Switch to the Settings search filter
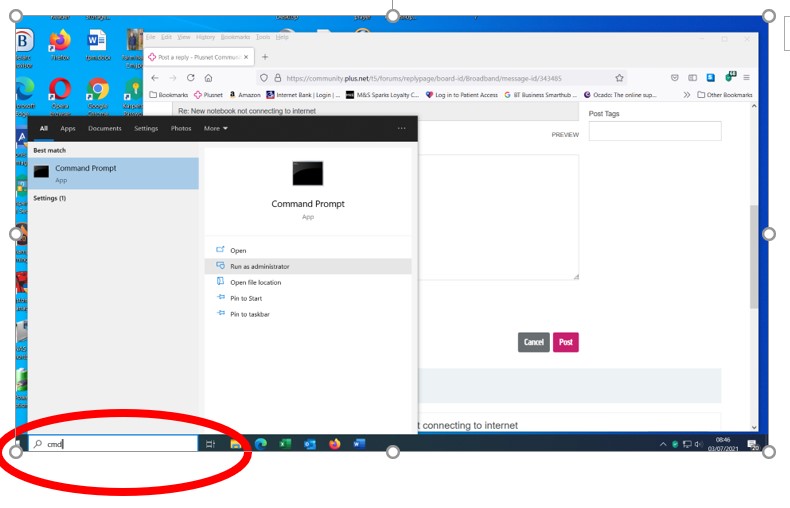The image size is (790, 508). click(146, 129)
